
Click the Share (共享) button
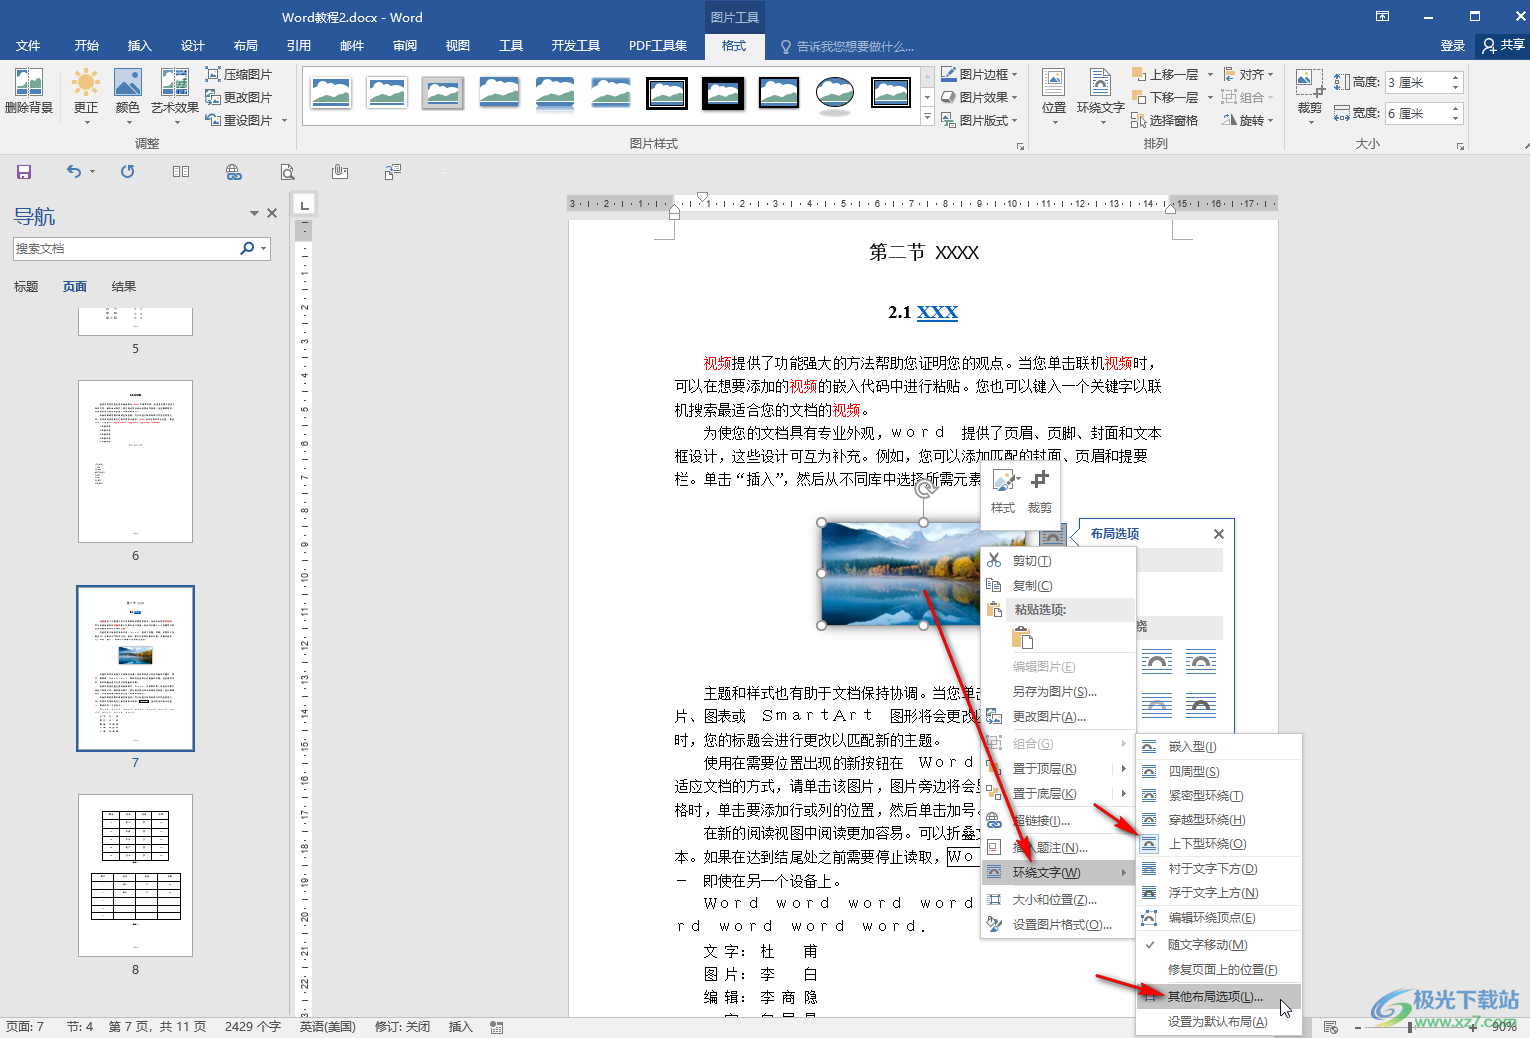(1503, 45)
